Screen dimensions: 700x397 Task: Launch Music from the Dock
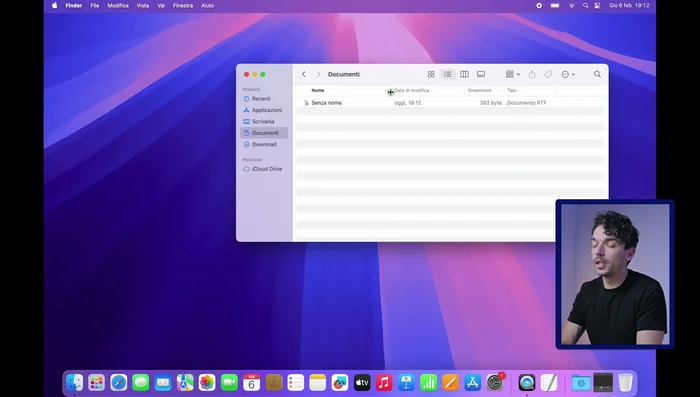coord(384,383)
